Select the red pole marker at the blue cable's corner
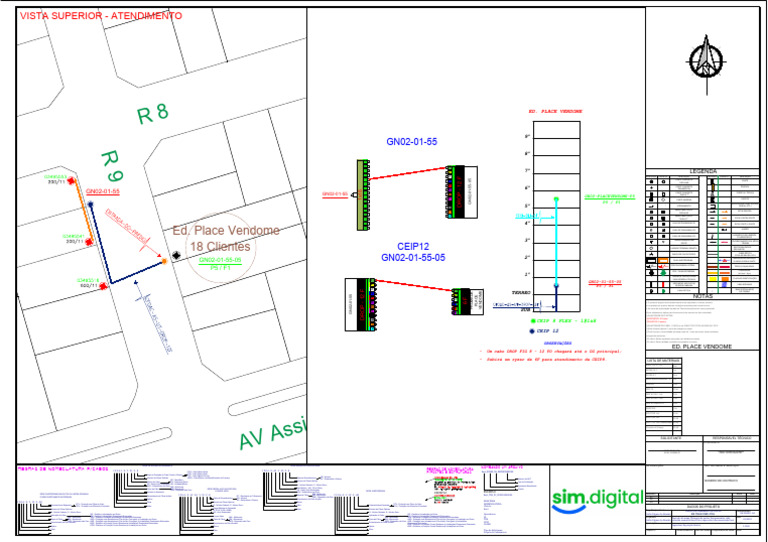 coord(103,286)
